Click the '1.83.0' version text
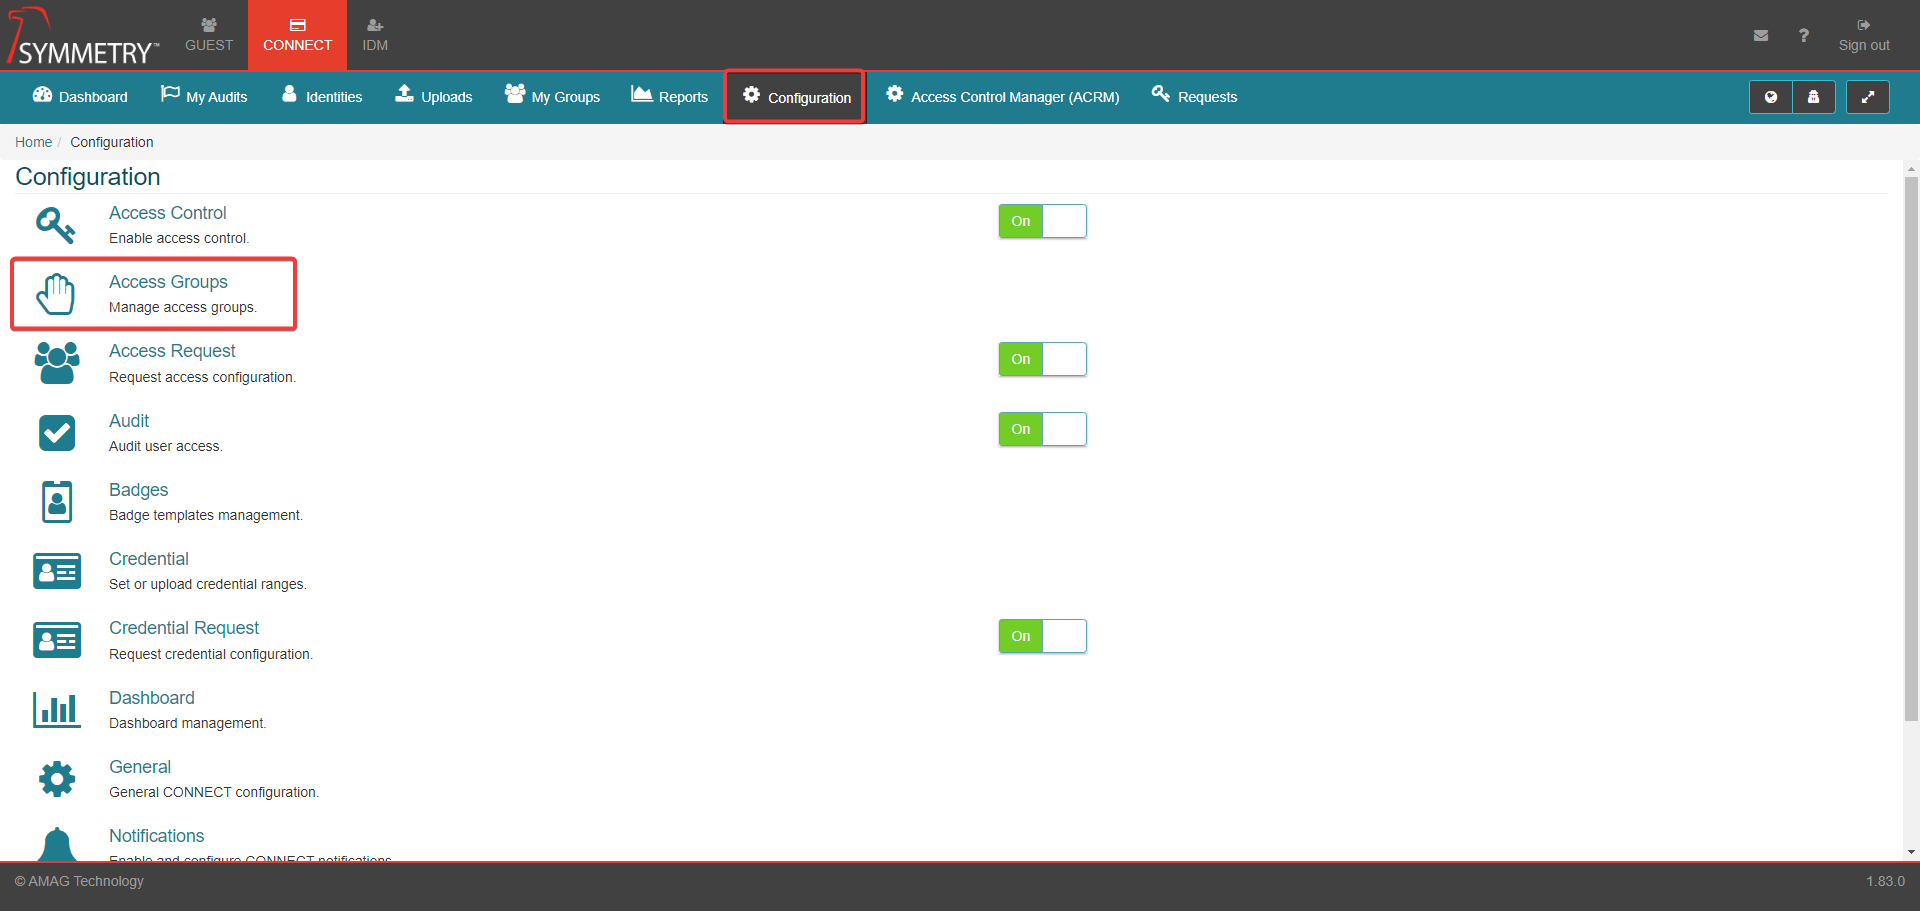The width and height of the screenshot is (1920, 911). point(1885,881)
